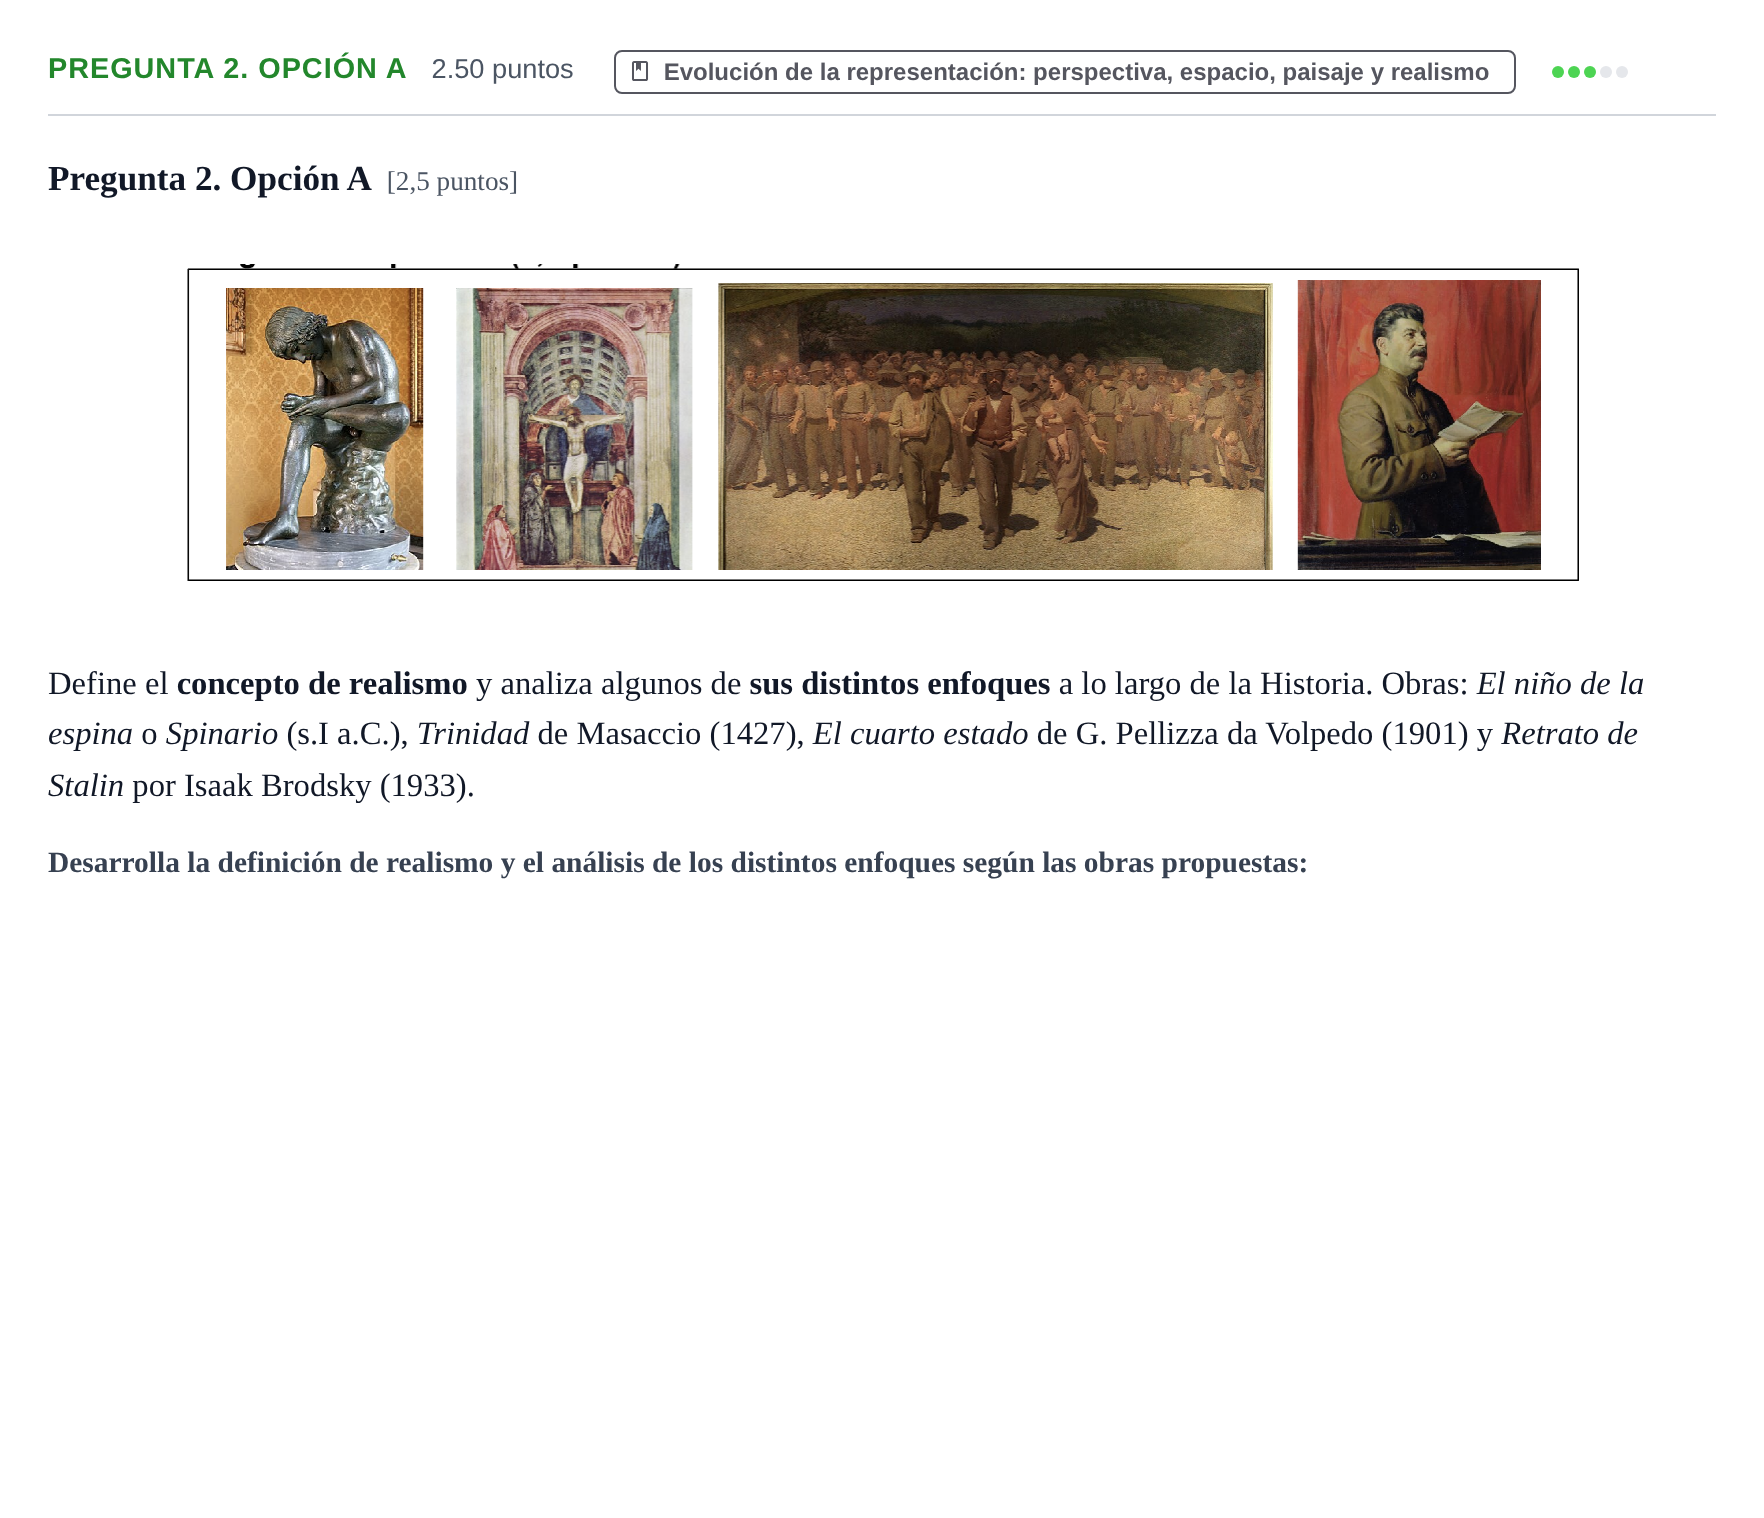The image size is (1764, 1518).
Task: Click the 'PREGUNTA 2. OPCIÓN A' green heading
Action: tap(227, 69)
